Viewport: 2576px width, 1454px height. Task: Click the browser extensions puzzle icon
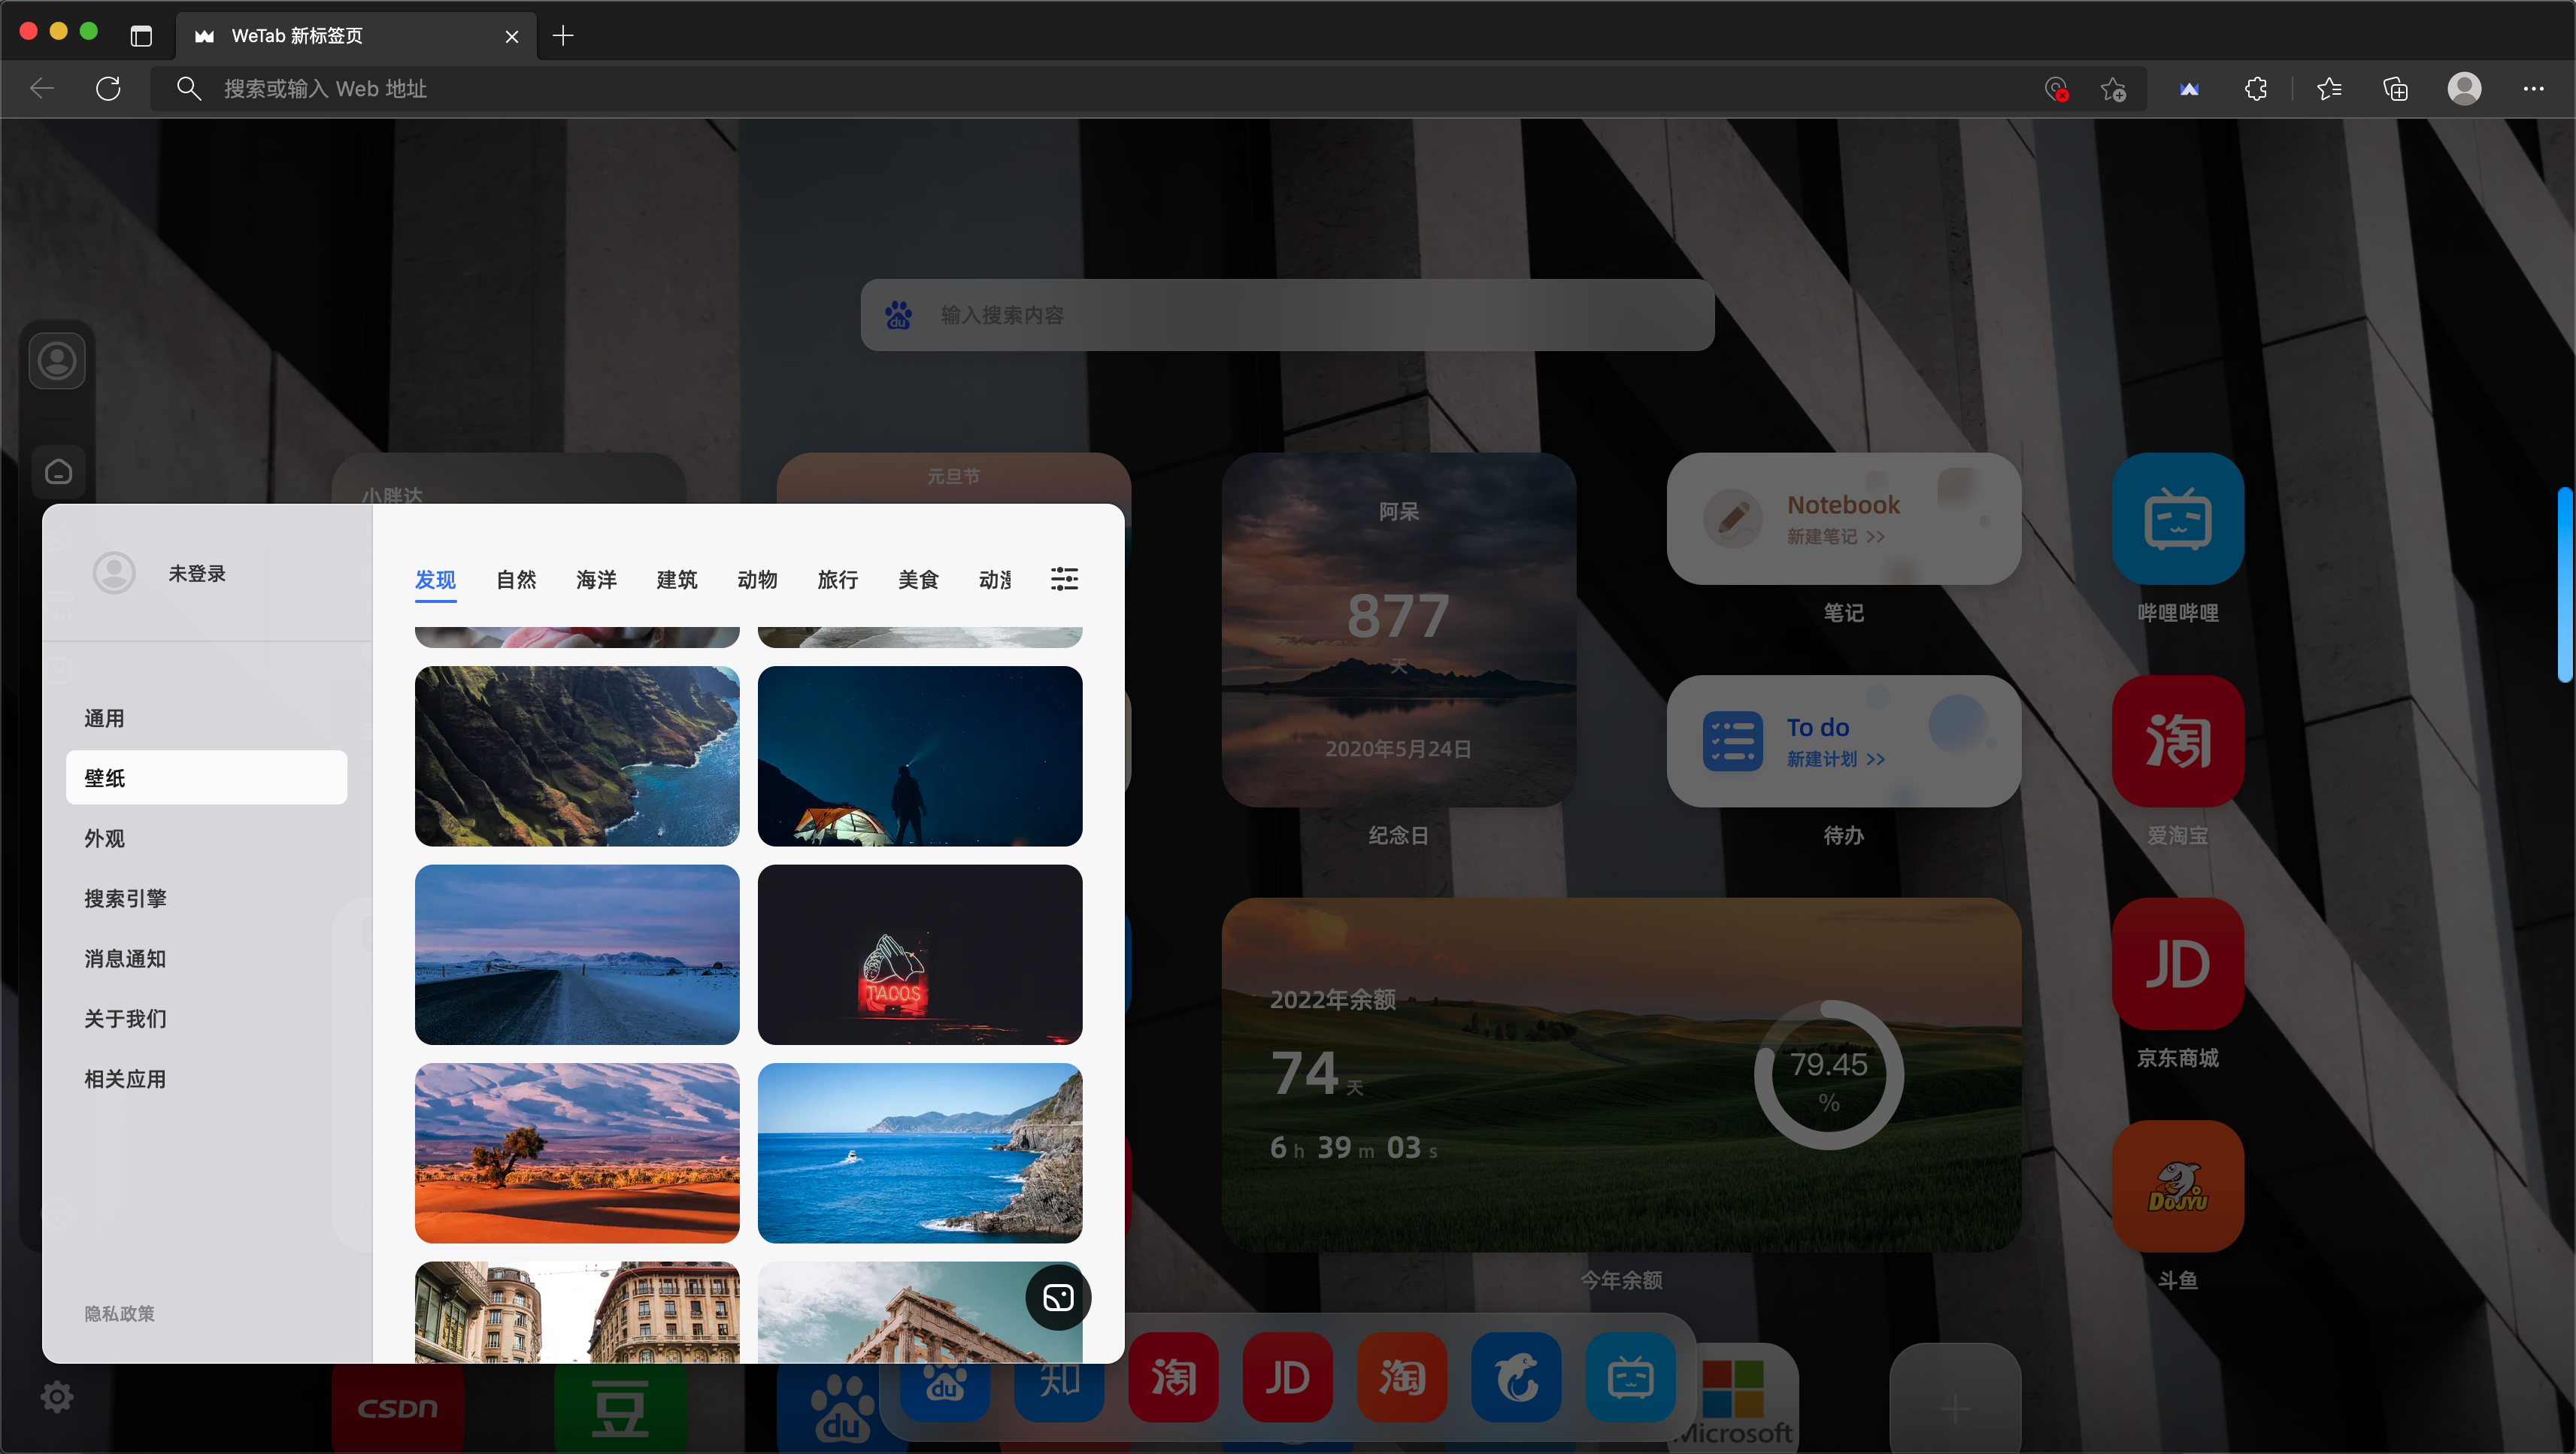pos(2255,89)
